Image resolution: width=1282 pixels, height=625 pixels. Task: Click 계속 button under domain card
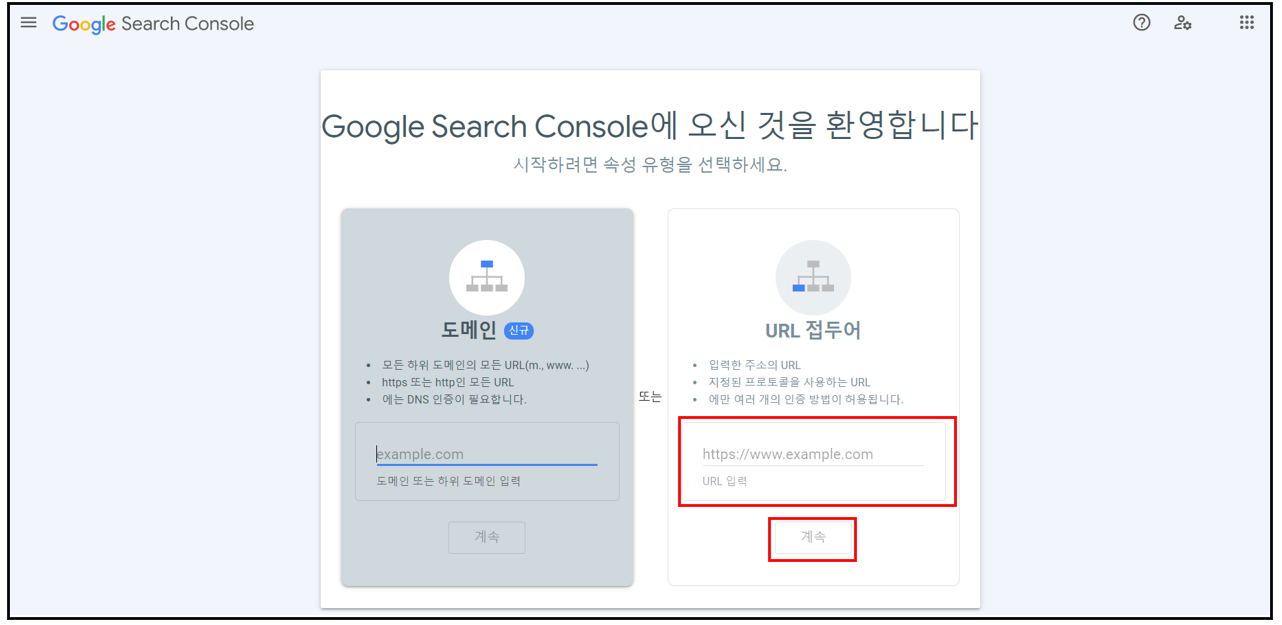click(487, 537)
